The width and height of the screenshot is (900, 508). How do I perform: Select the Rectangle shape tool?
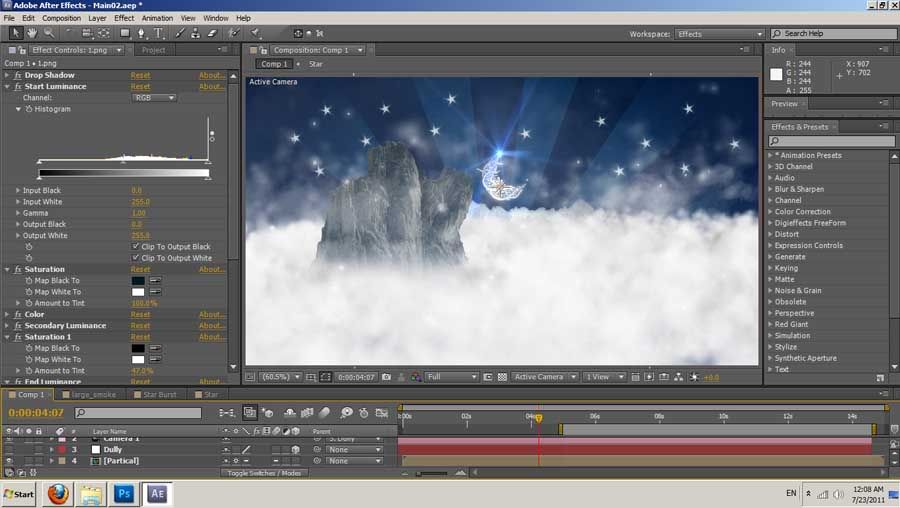coord(125,33)
